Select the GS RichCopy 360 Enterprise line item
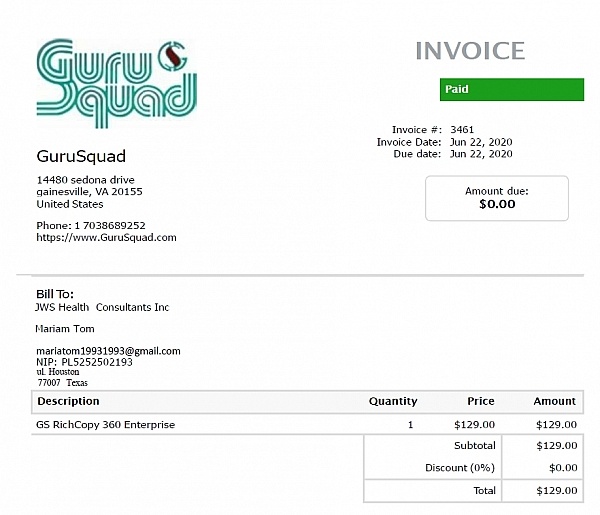The height and width of the screenshot is (515, 600). click(x=106, y=425)
